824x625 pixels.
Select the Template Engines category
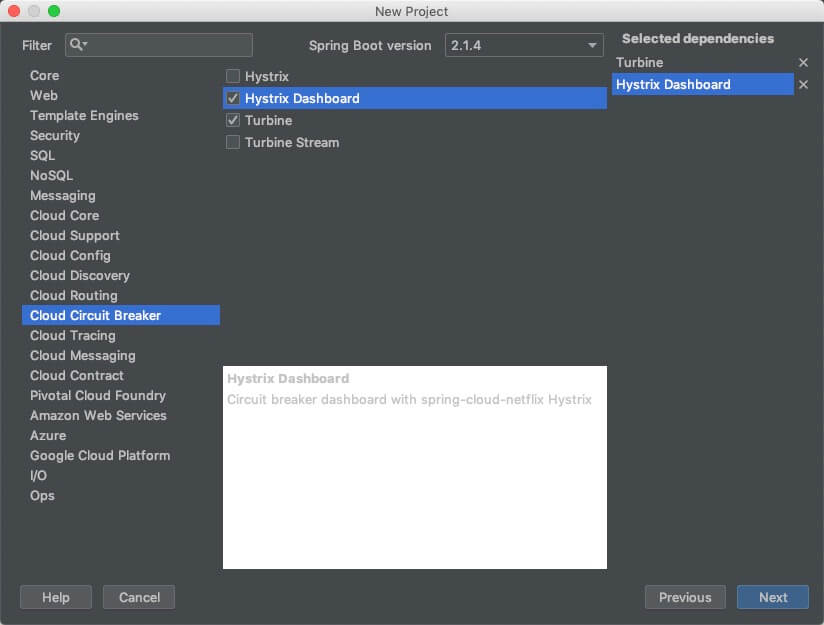(121, 115)
